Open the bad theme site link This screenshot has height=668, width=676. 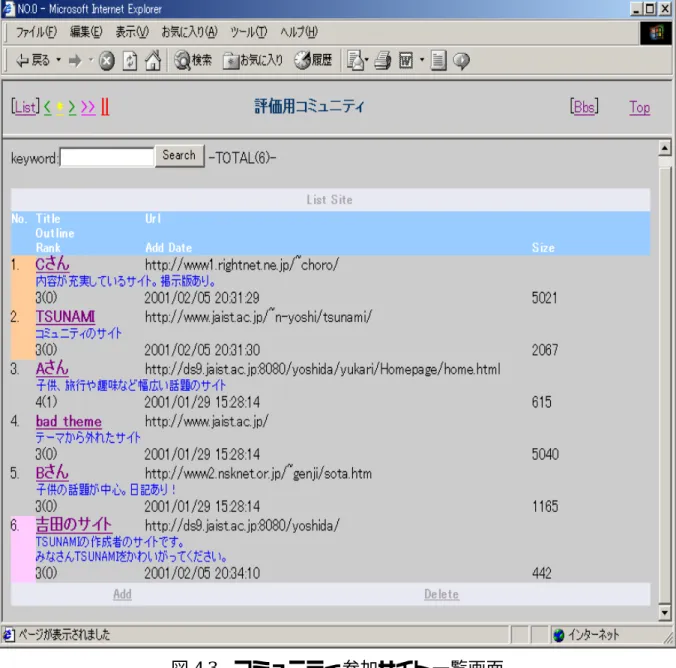[x=69, y=421]
